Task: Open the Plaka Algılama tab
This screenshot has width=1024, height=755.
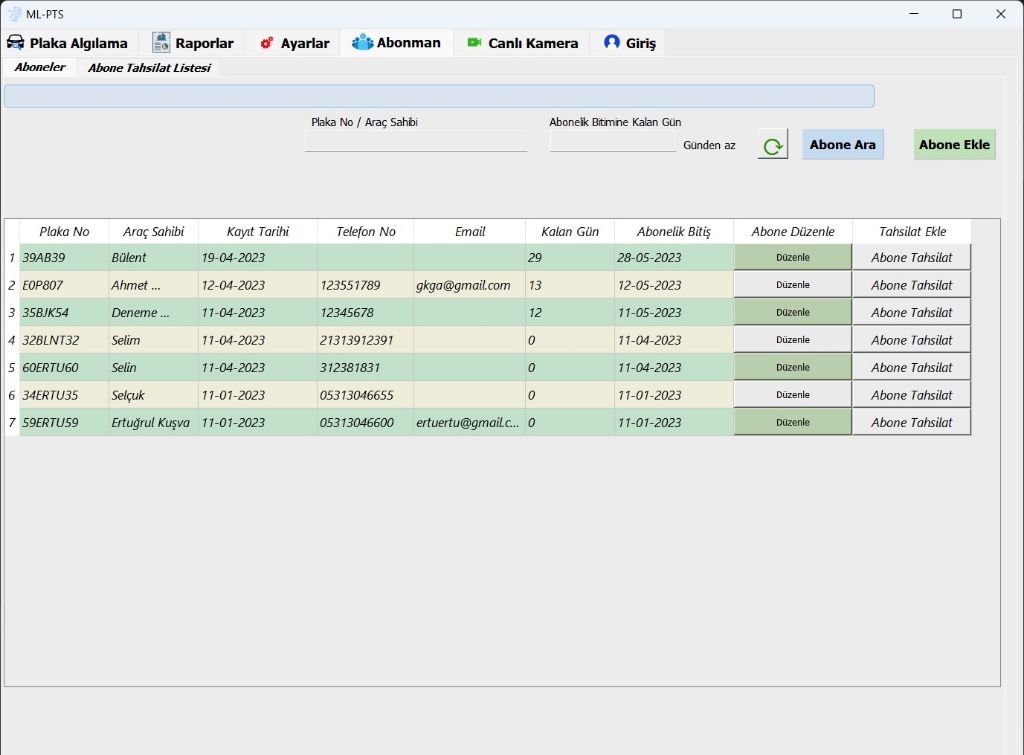Action: [69, 43]
